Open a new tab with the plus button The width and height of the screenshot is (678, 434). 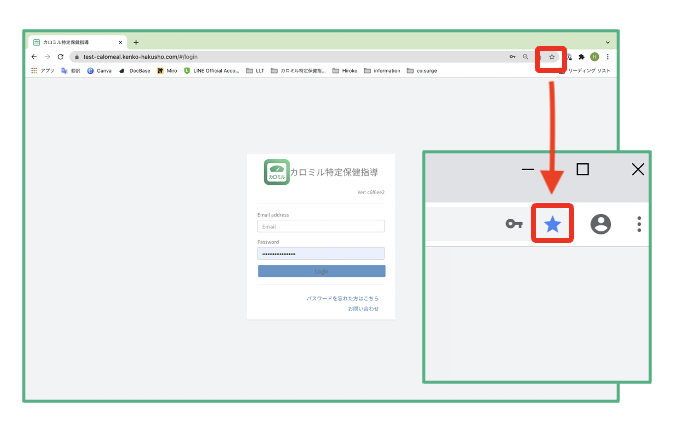pos(136,43)
